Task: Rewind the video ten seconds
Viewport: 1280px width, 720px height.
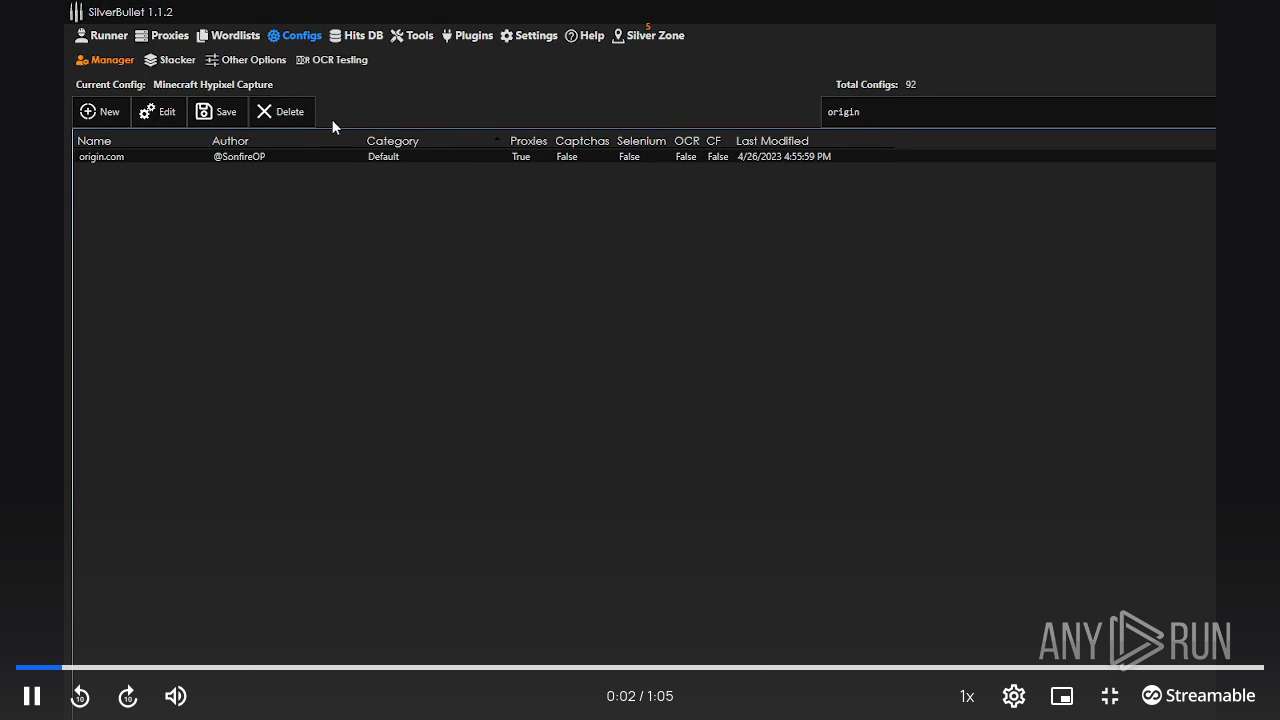Action: (80, 696)
